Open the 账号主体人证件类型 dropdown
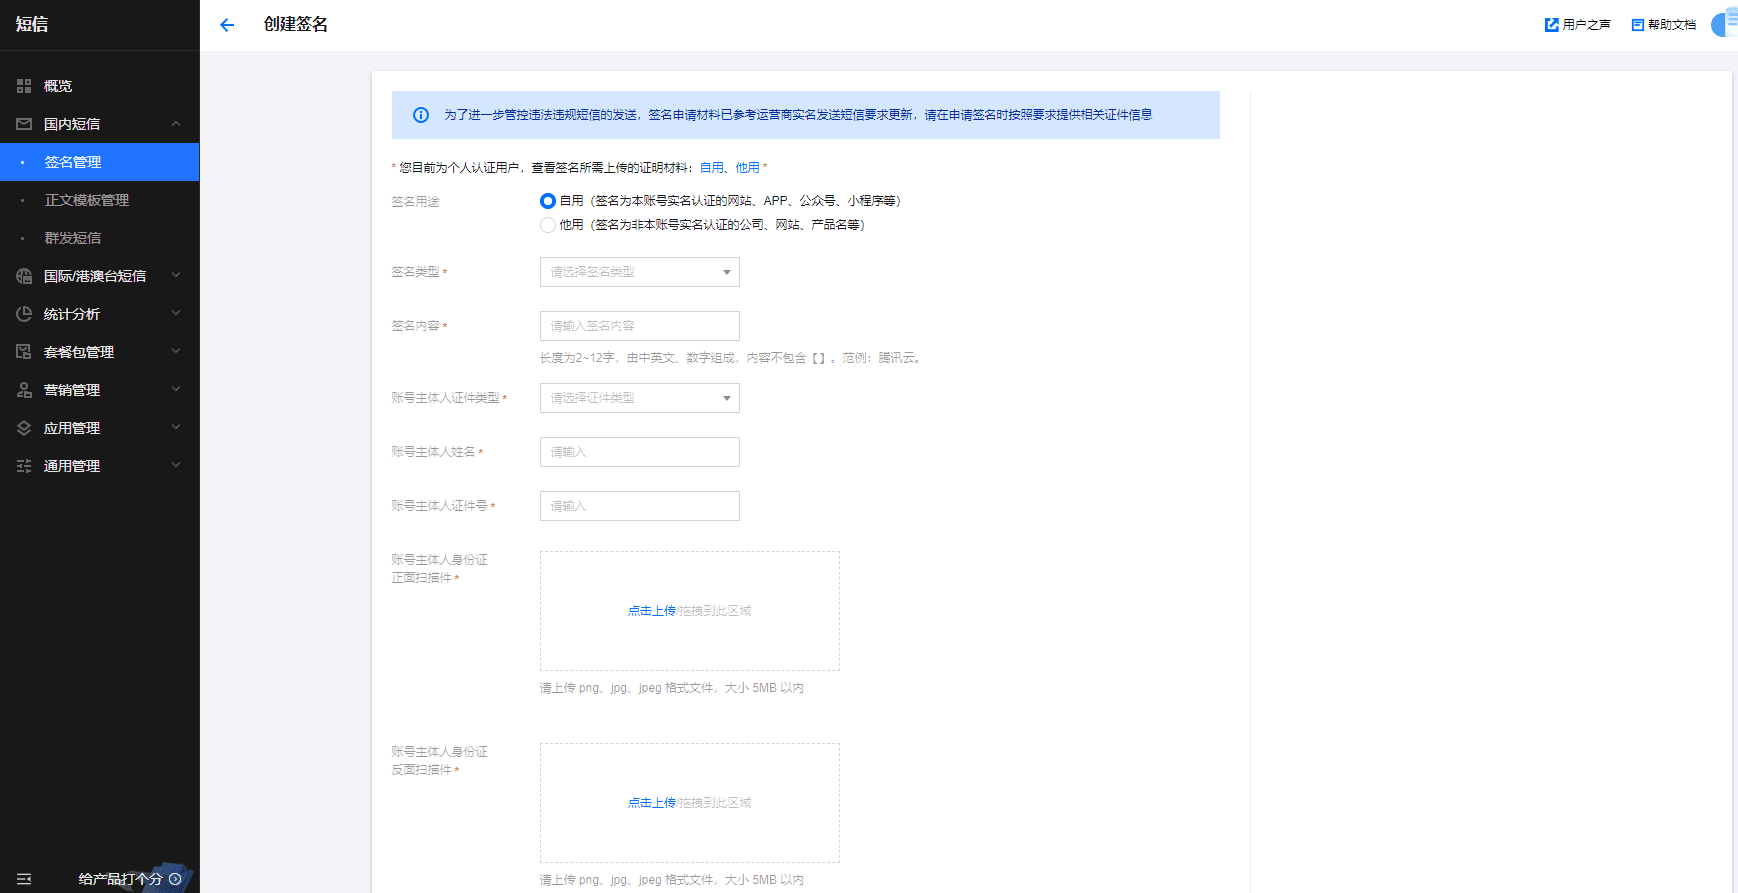 (639, 398)
